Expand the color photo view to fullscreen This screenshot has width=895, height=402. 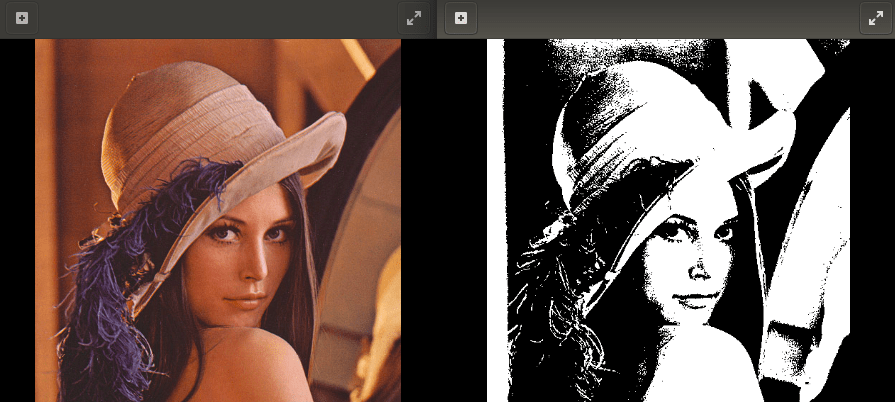coord(414,18)
